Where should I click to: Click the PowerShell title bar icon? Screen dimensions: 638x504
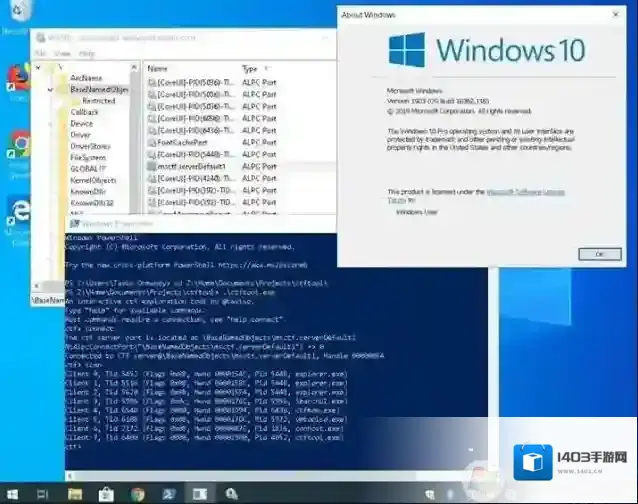[x=74, y=224]
